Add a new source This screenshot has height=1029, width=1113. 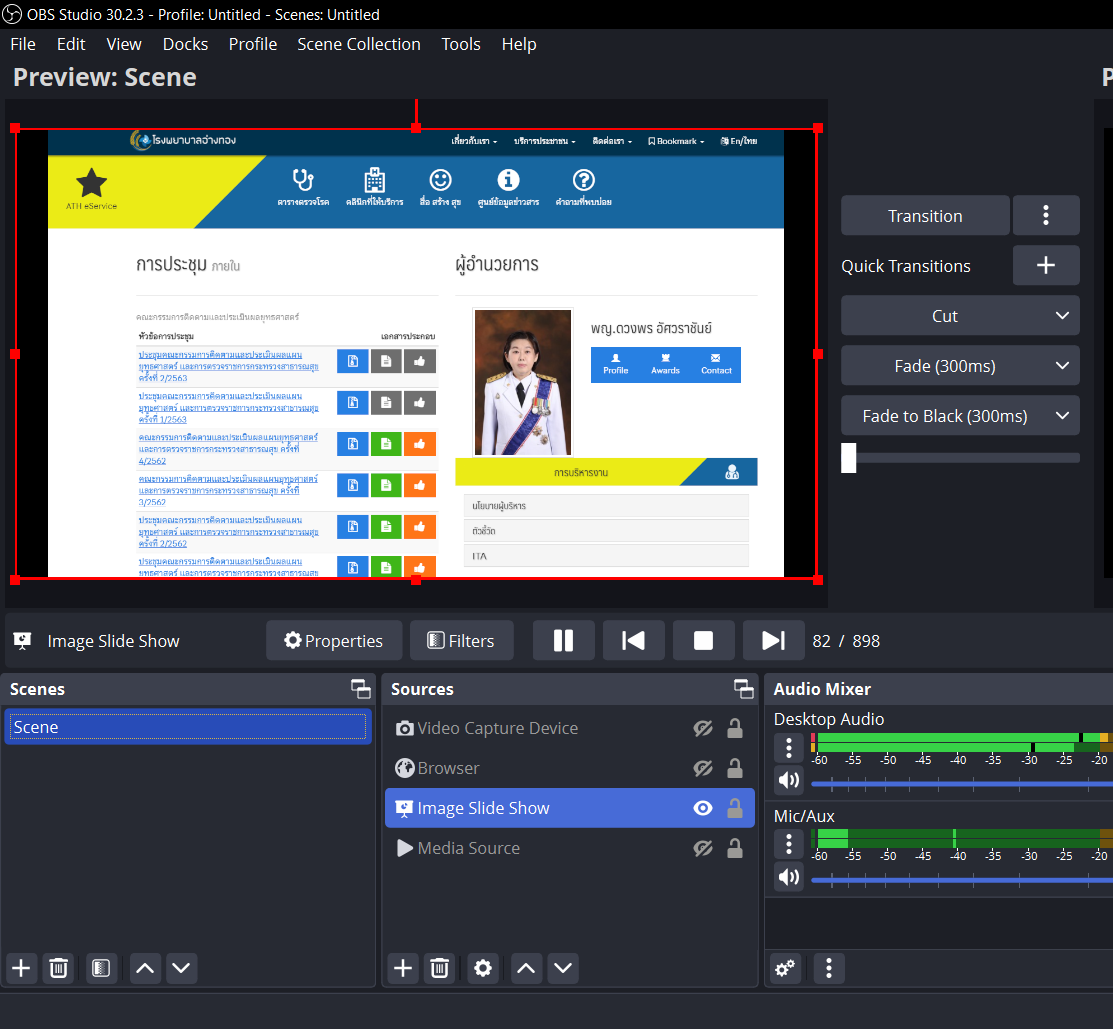click(x=403, y=968)
